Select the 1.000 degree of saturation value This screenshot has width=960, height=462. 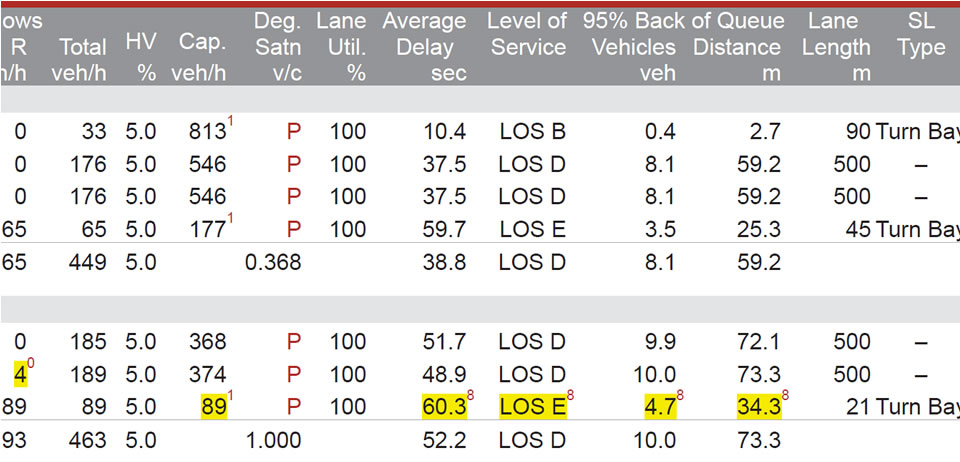pyautogui.click(x=272, y=438)
